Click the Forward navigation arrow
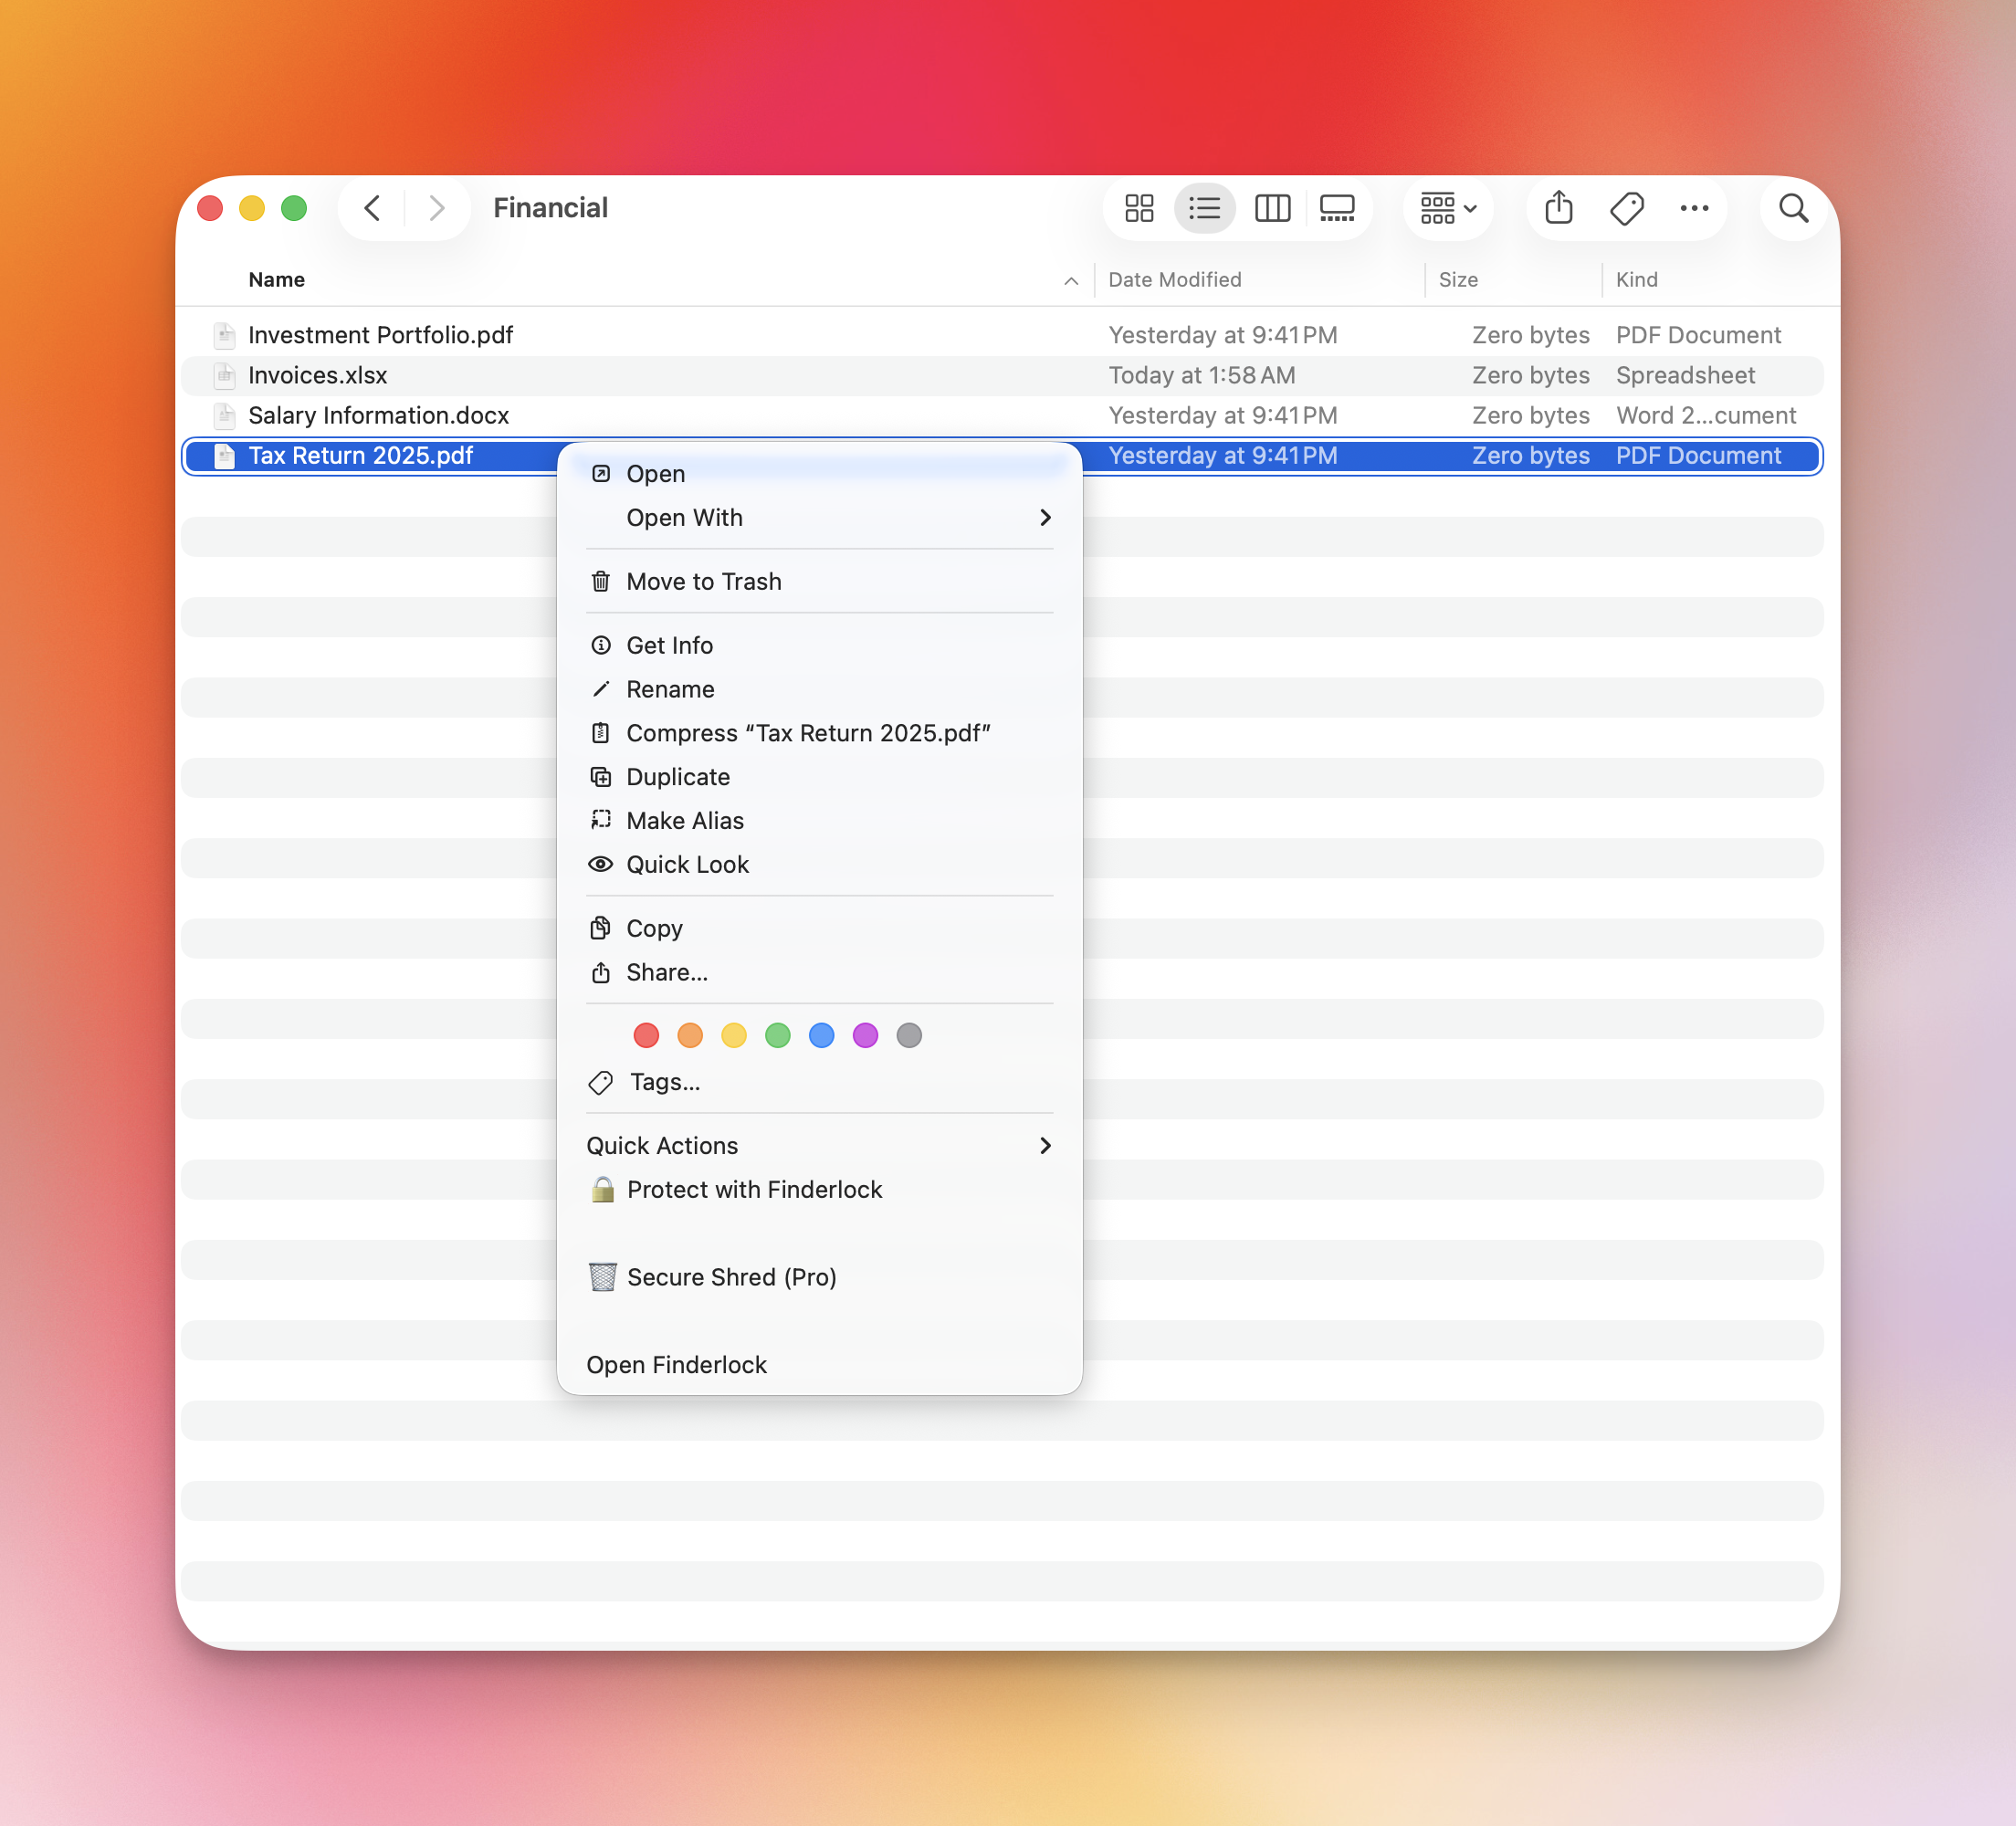The image size is (2016, 1826). pyautogui.click(x=437, y=208)
